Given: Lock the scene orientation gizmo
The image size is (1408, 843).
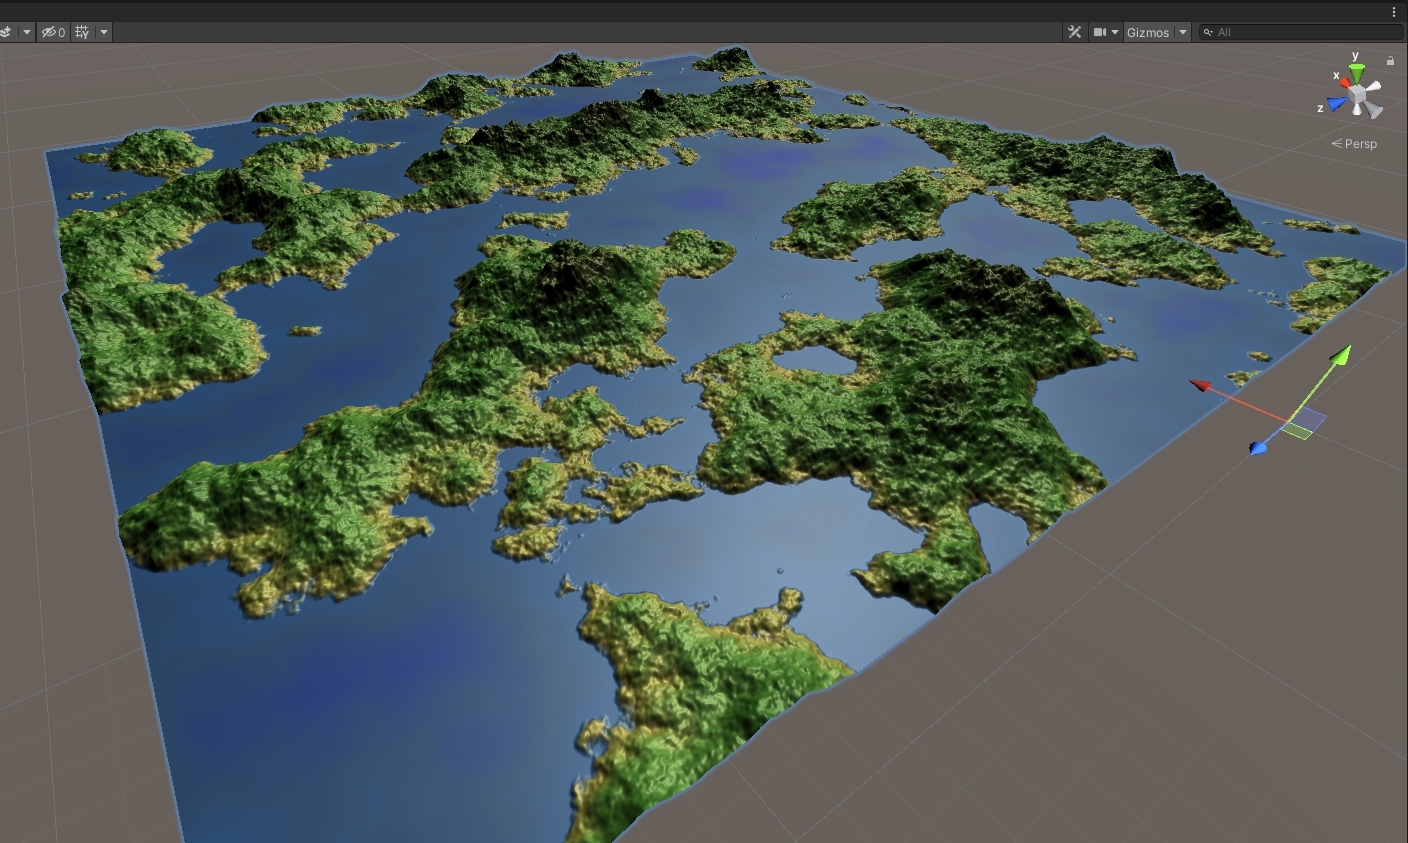Looking at the screenshot, I should (x=1390, y=61).
